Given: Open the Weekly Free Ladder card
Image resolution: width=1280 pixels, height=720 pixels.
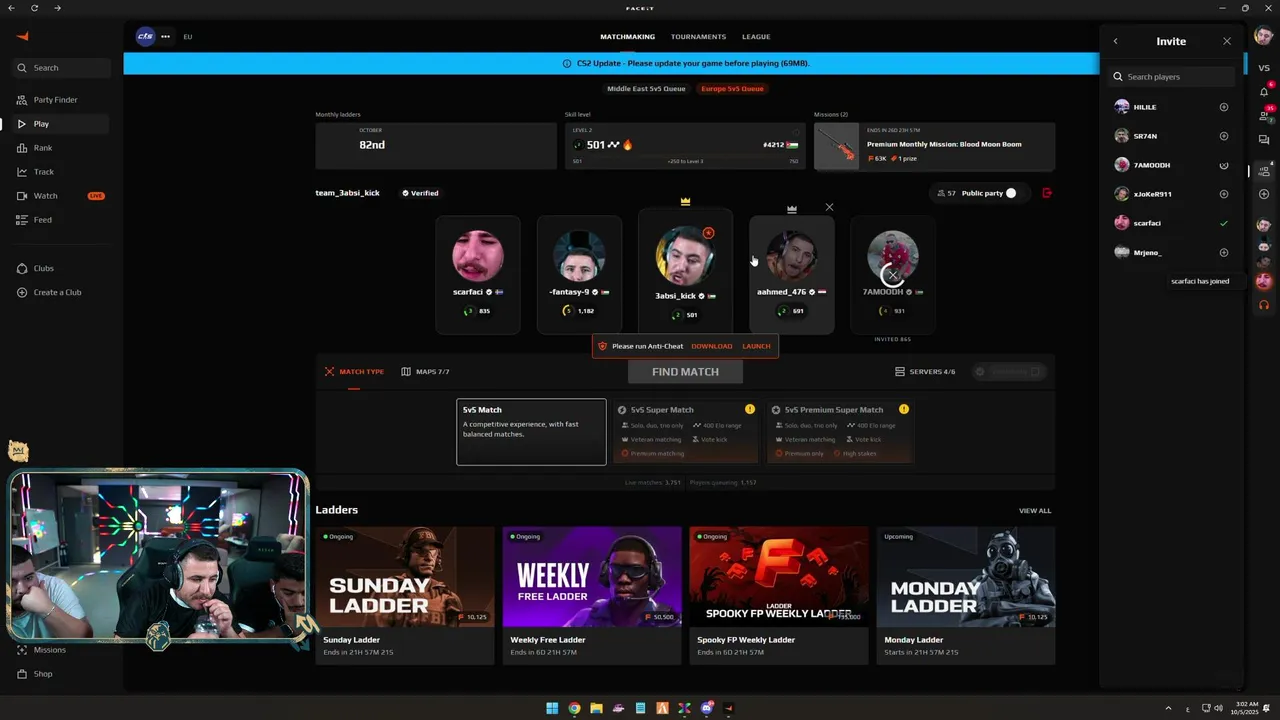Looking at the screenshot, I should point(592,595).
